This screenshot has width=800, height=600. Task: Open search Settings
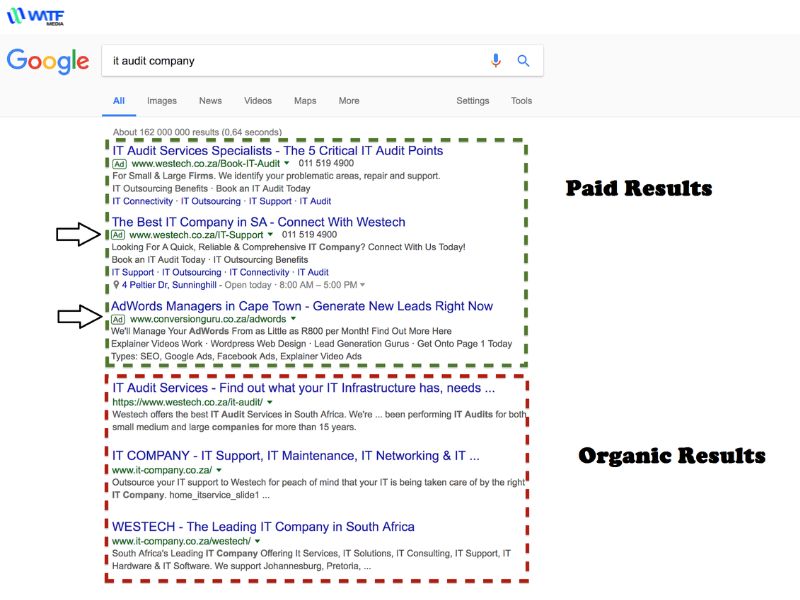[472, 101]
